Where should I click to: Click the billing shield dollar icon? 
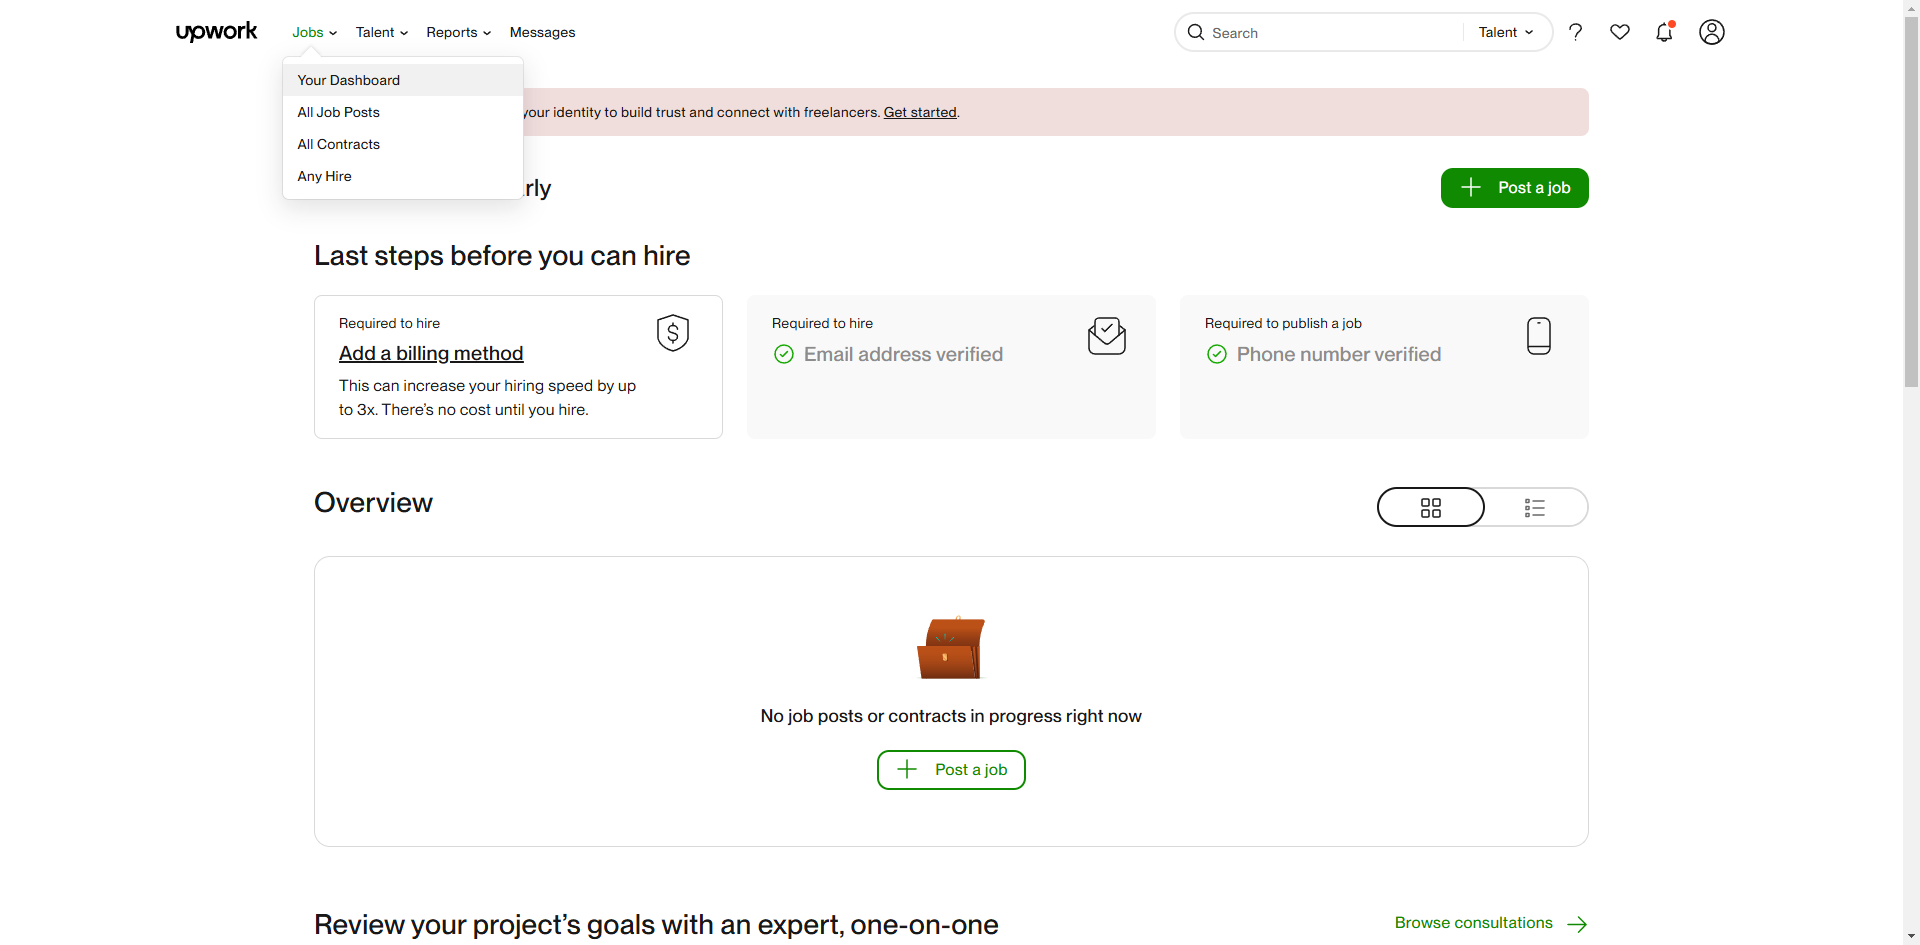[x=673, y=333]
